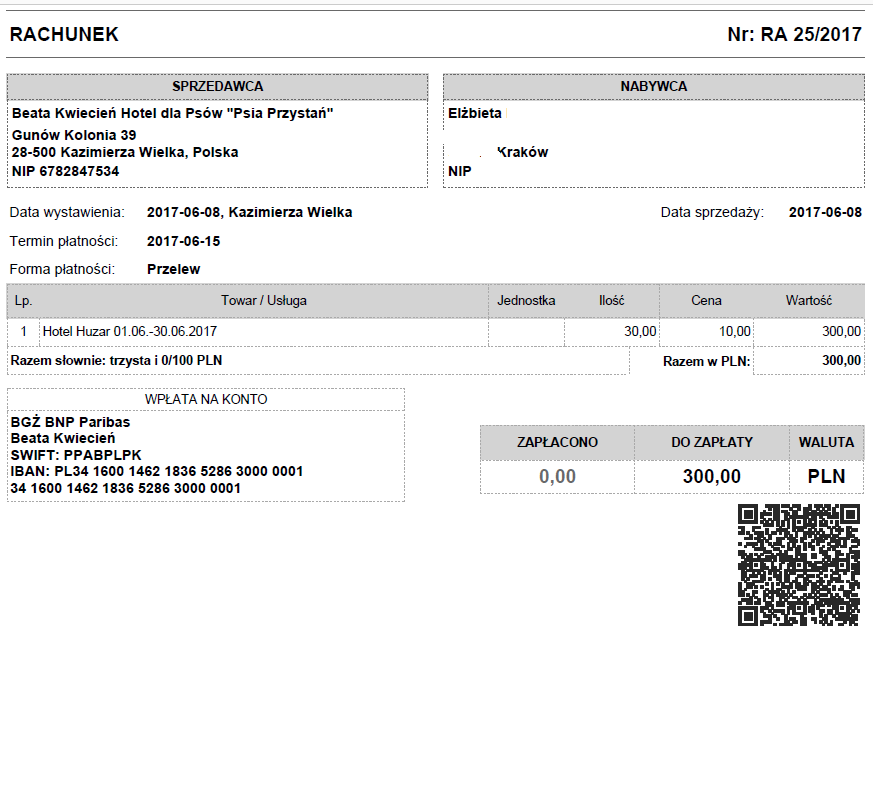Click the Przelew payment method value
The height and width of the screenshot is (792, 873).
173,269
